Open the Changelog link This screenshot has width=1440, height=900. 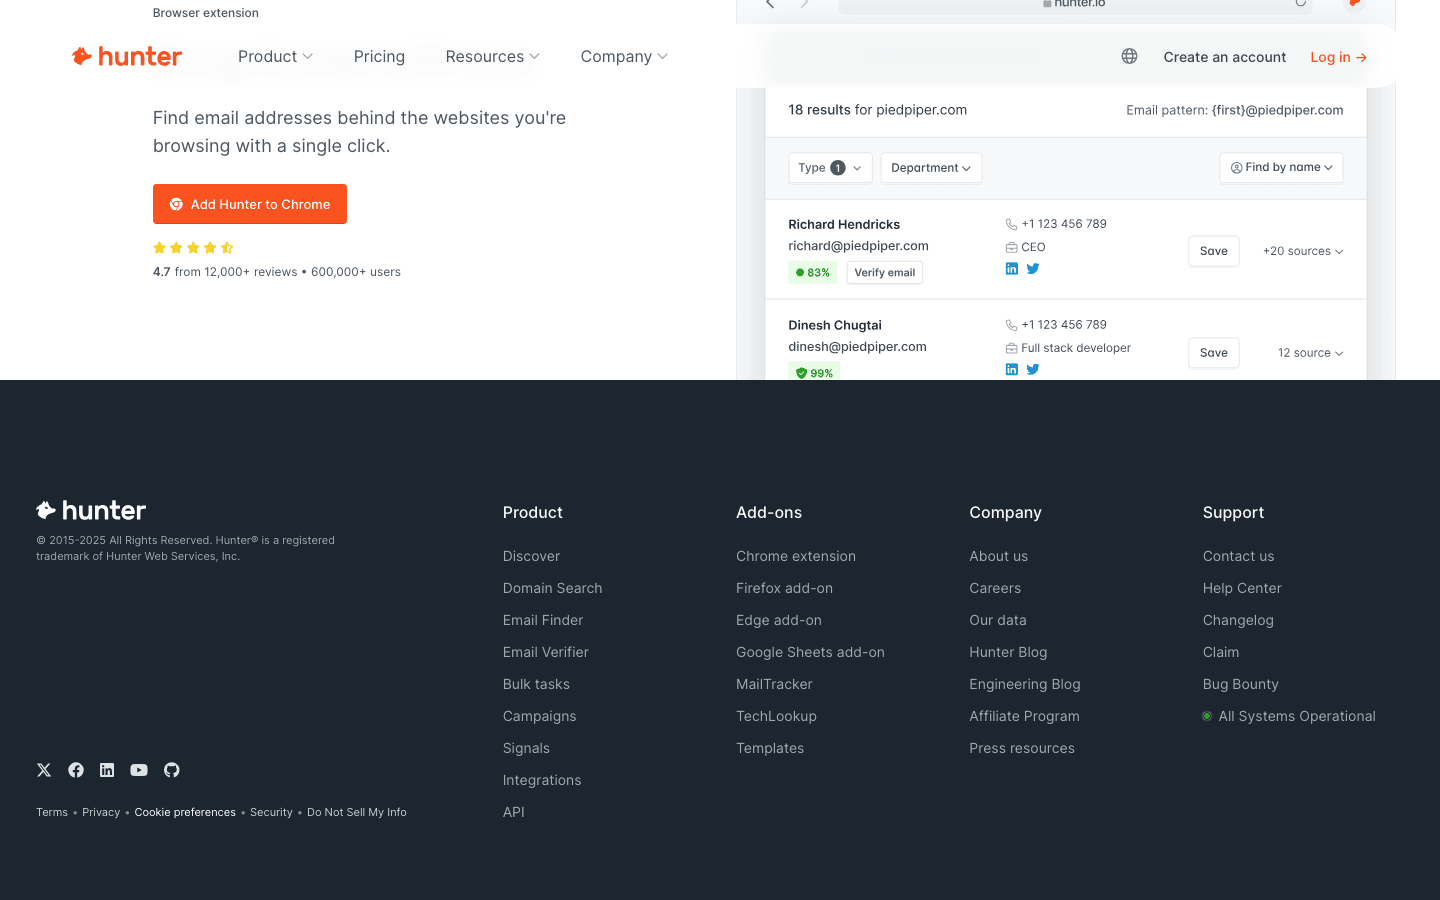[1238, 620]
